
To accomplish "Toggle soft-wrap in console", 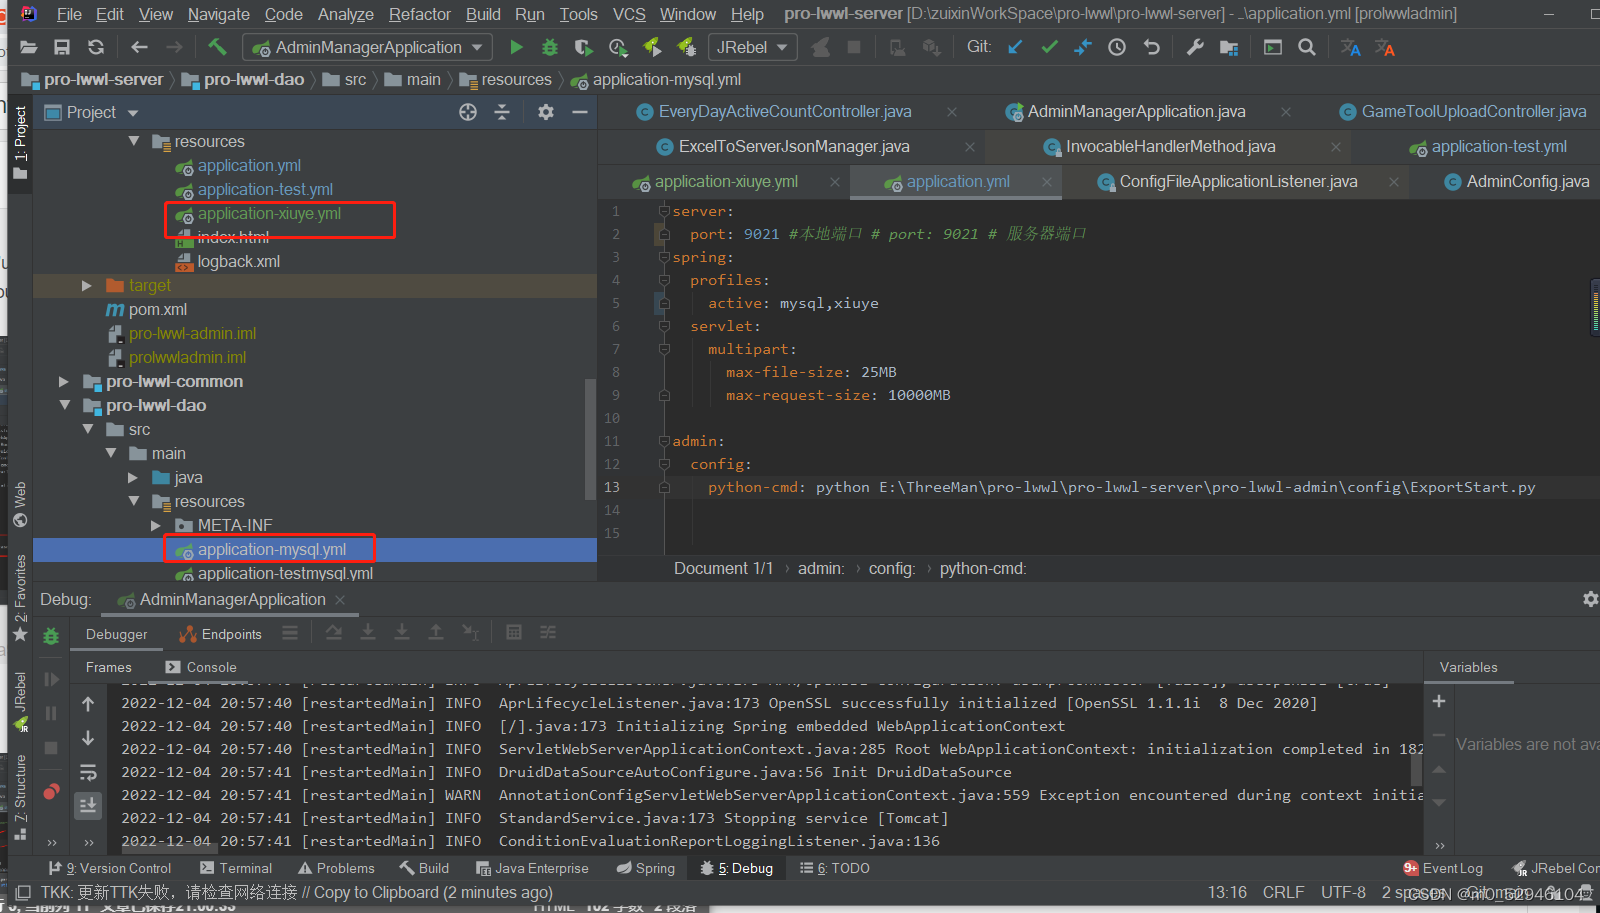I will (x=88, y=772).
